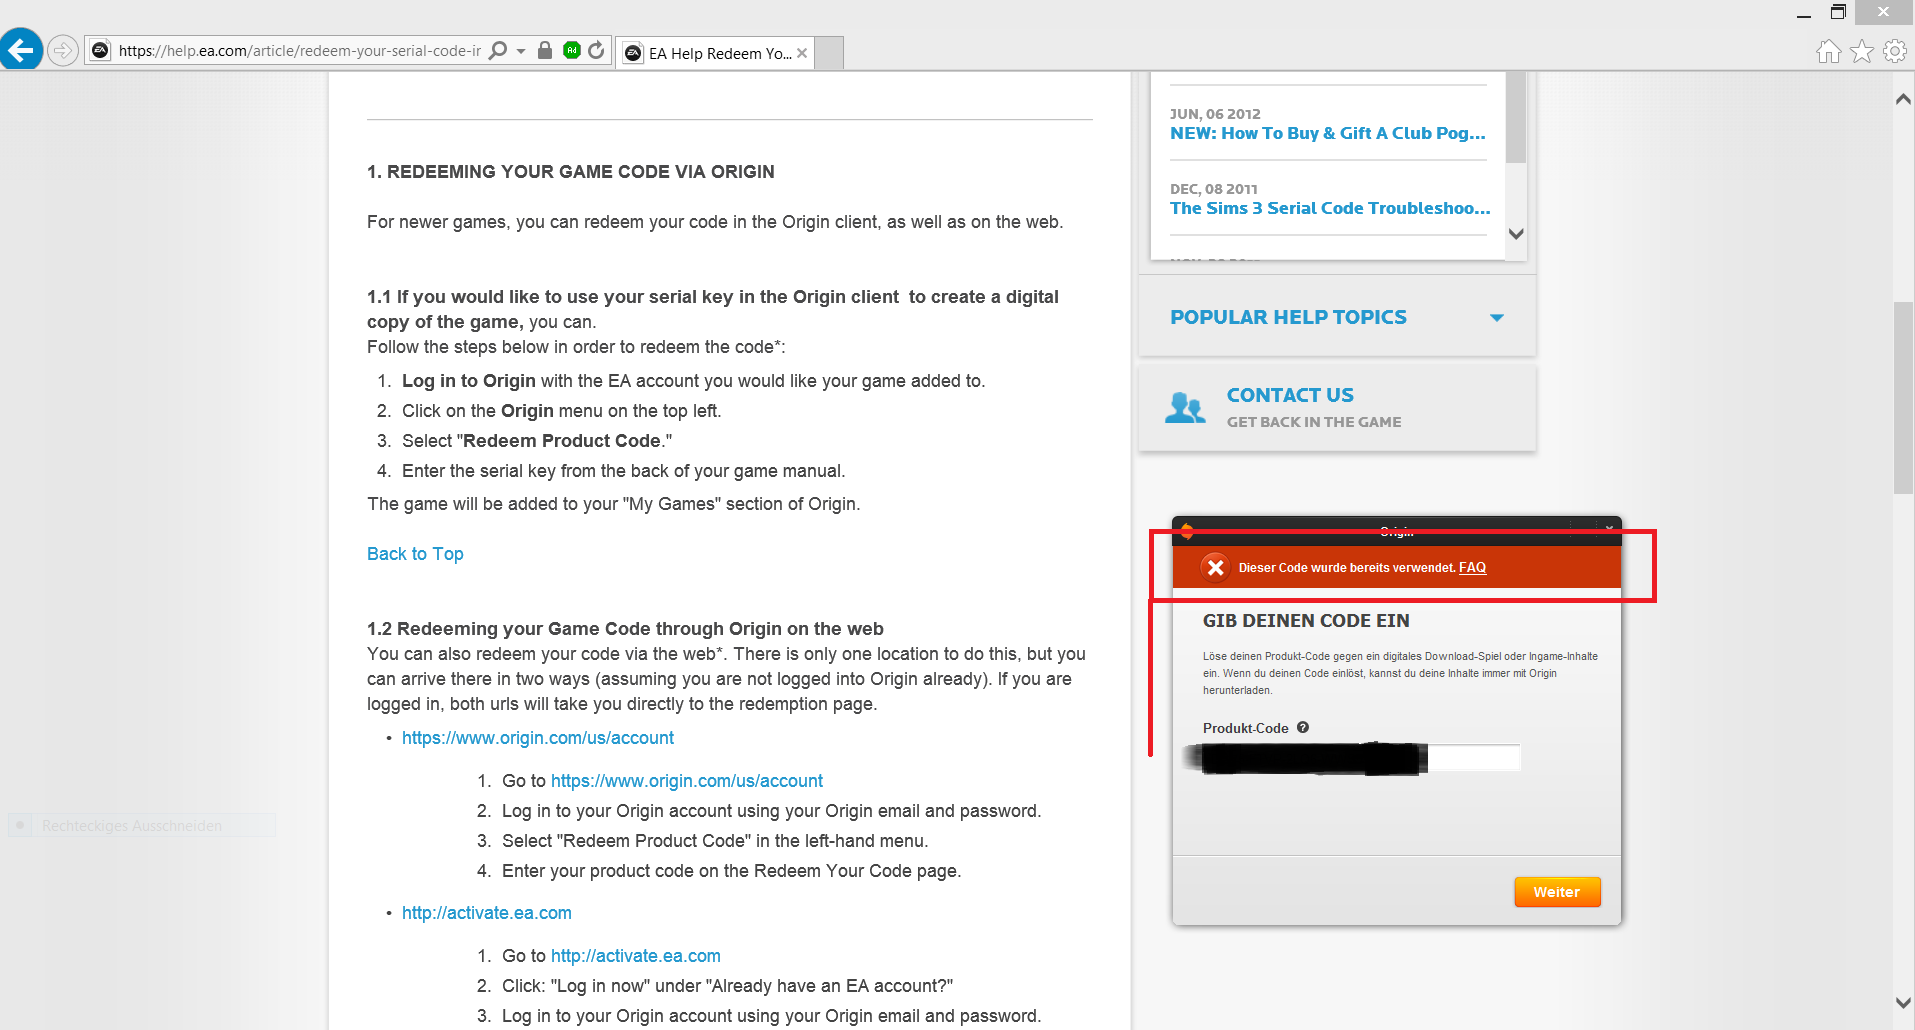This screenshot has width=1915, height=1030.
Task: Click the Home icon in browser toolbar
Action: [1828, 51]
